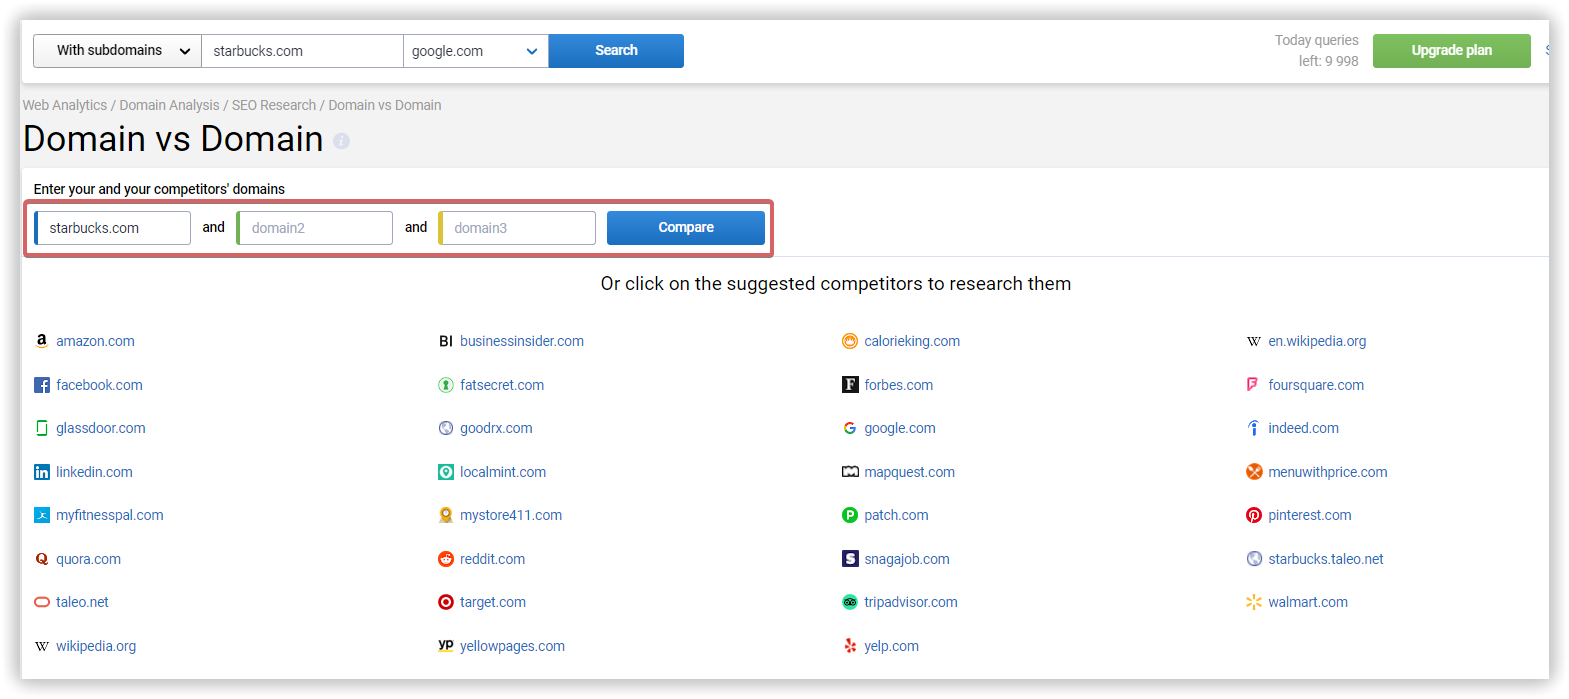The image size is (1569, 699).
Task: Open Web Analytics breadcrumb link
Action: (x=65, y=105)
